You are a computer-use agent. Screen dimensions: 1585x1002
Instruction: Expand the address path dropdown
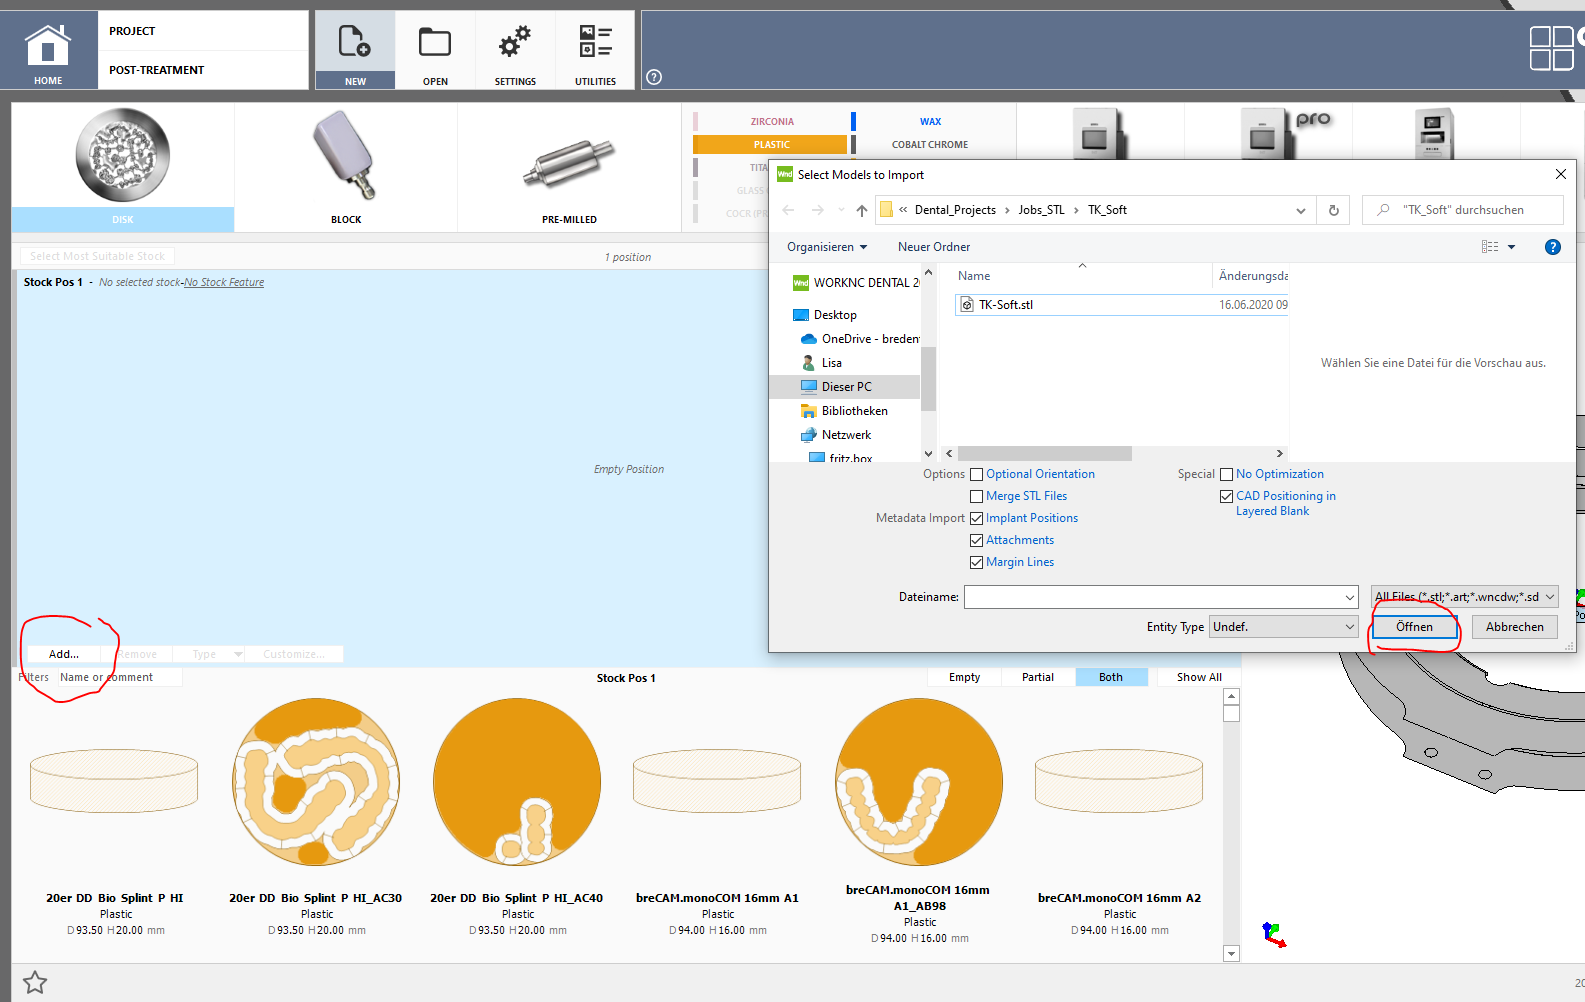1300,210
